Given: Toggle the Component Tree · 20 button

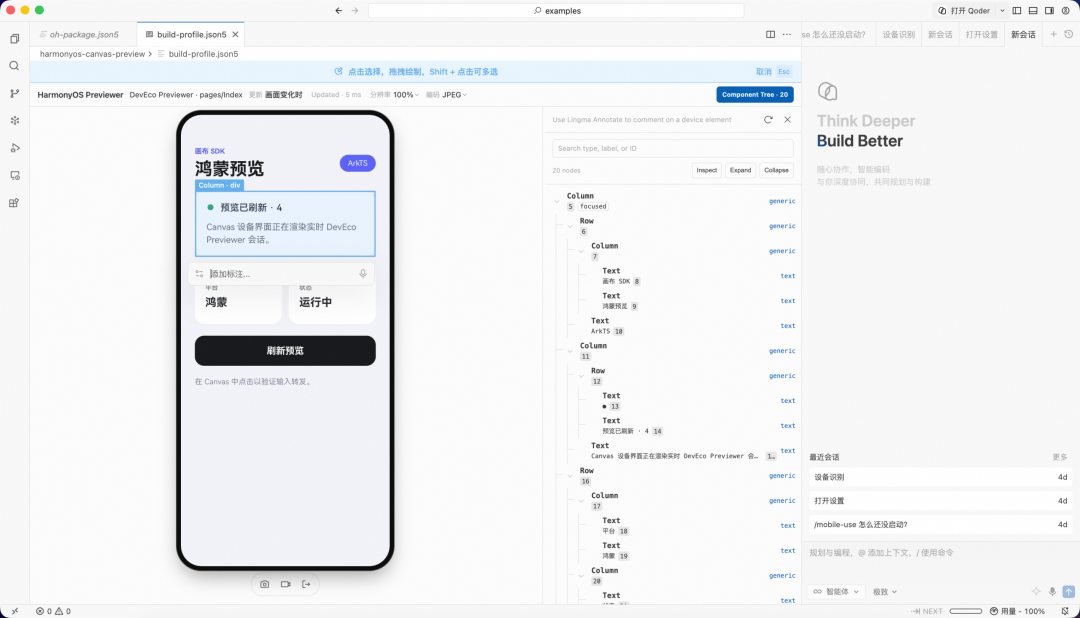Looking at the screenshot, I should [x=755, y=94].
